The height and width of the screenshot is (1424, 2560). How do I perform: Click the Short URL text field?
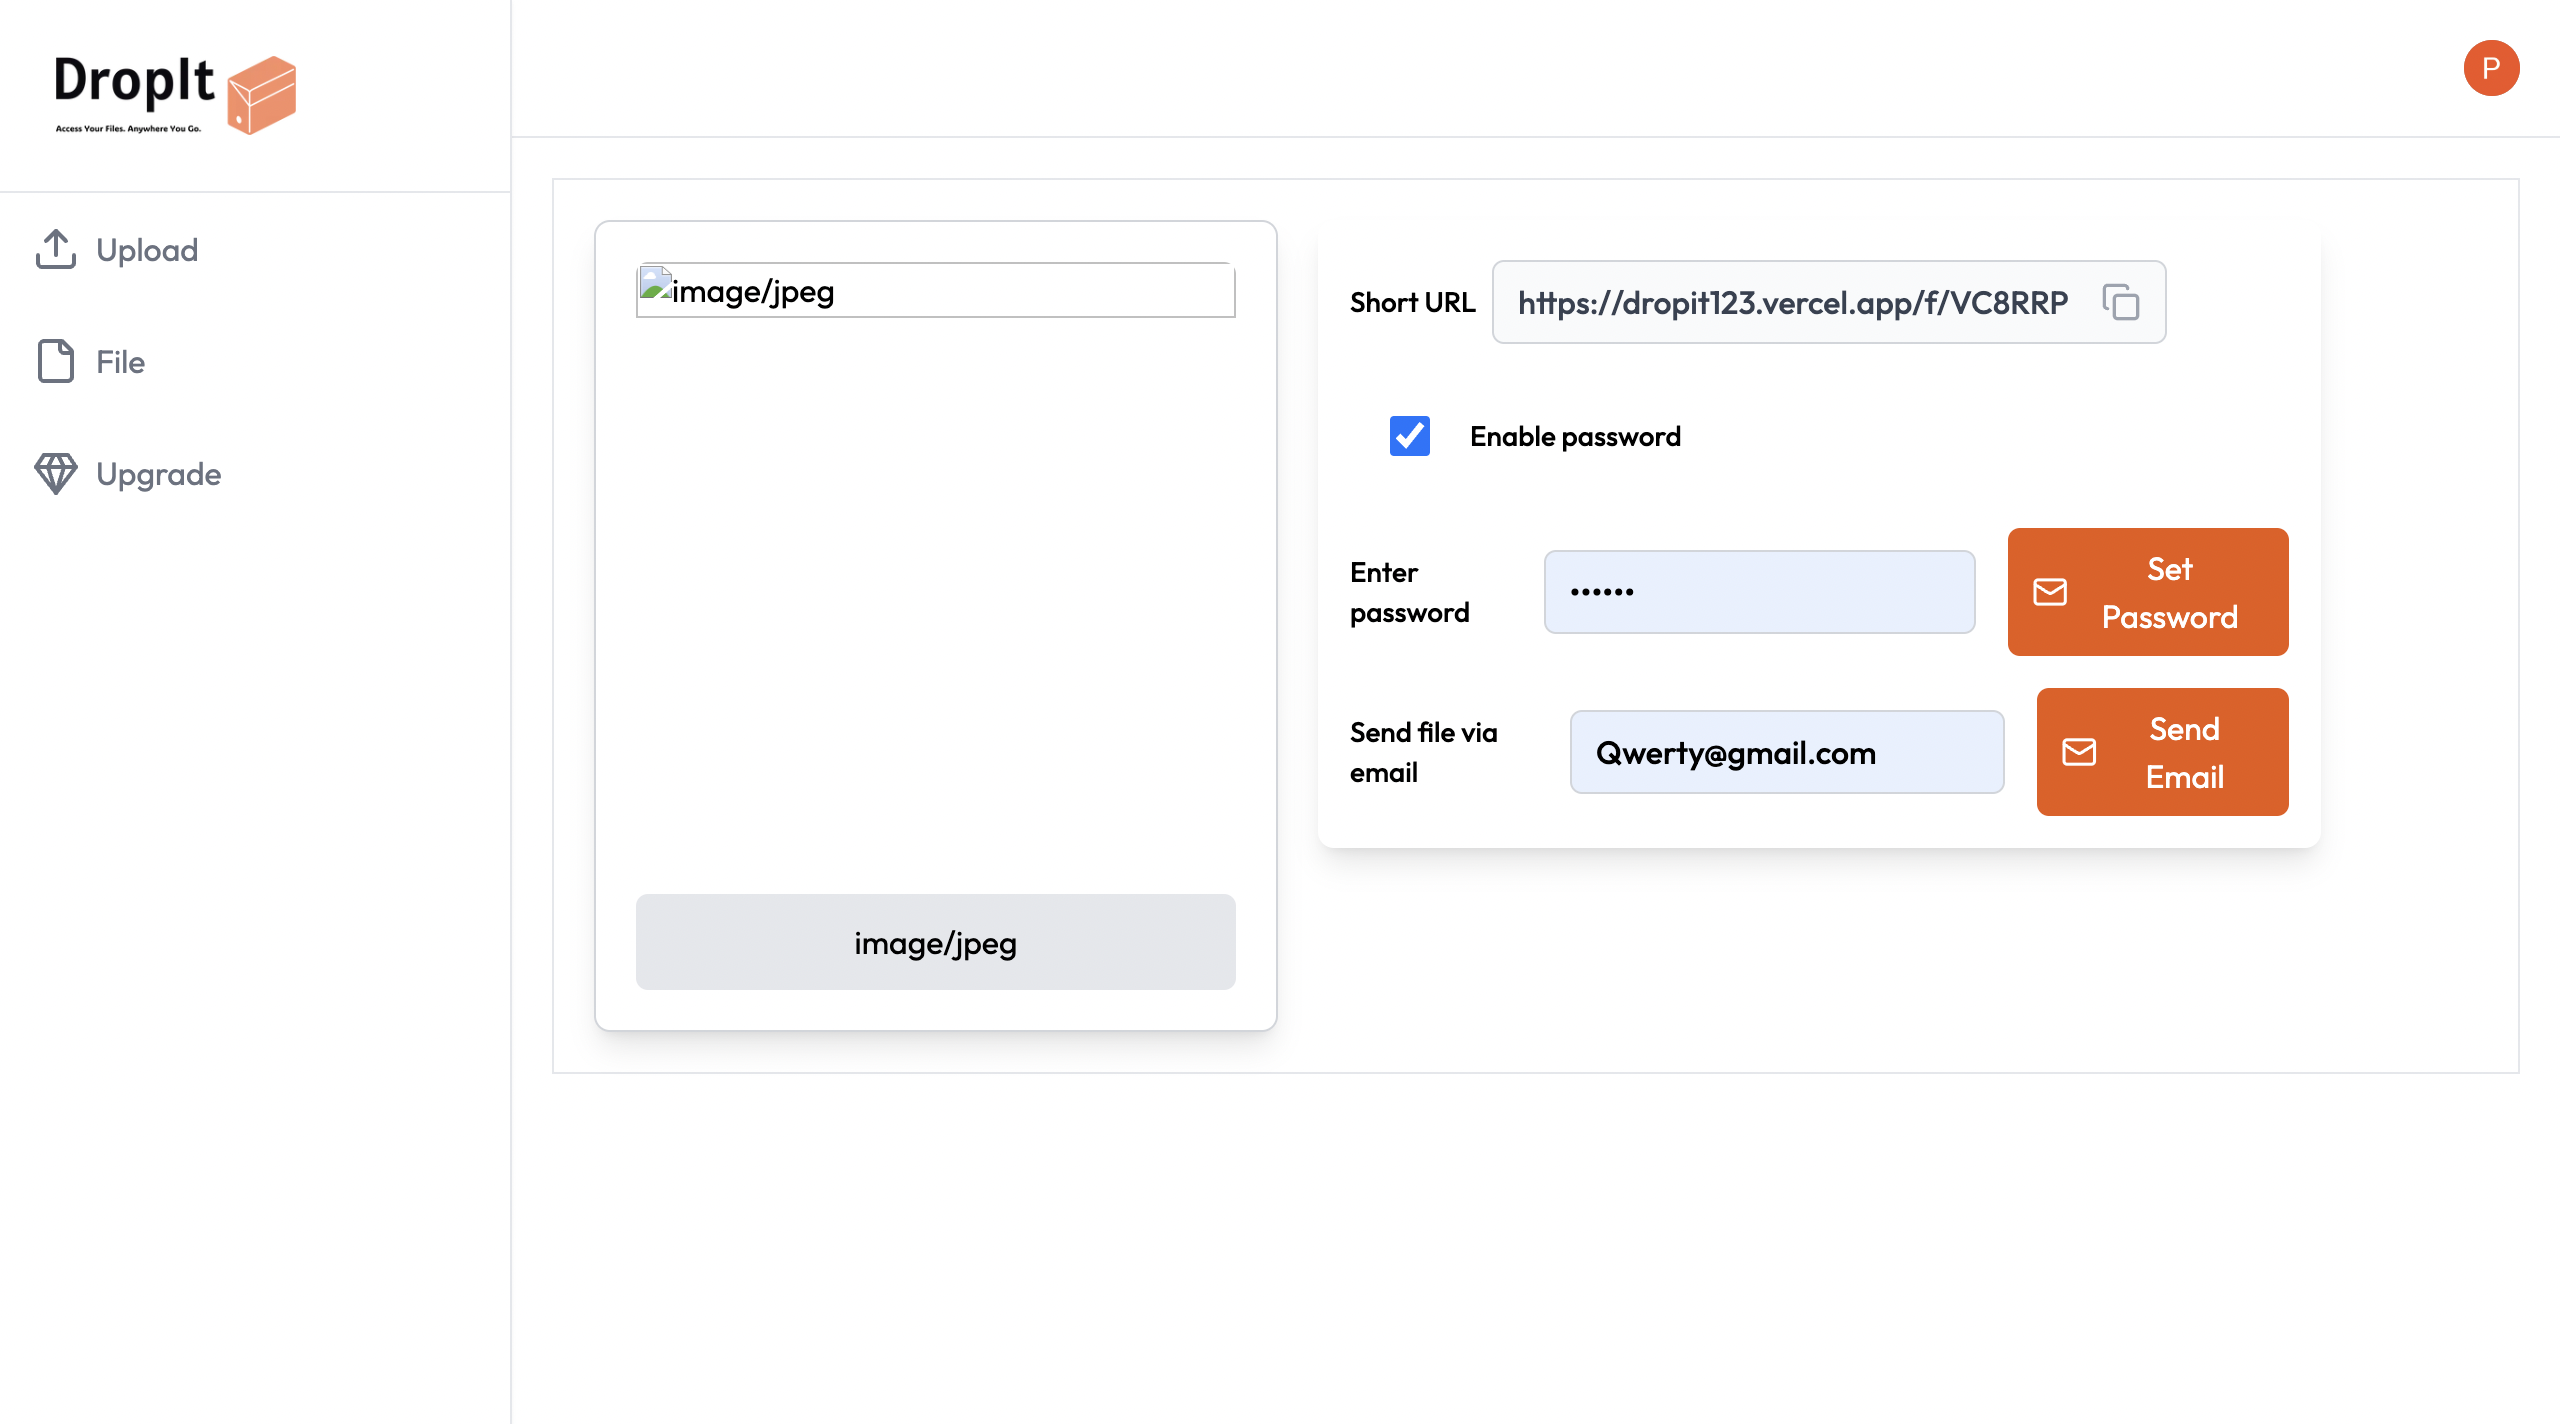point(1792,302)
